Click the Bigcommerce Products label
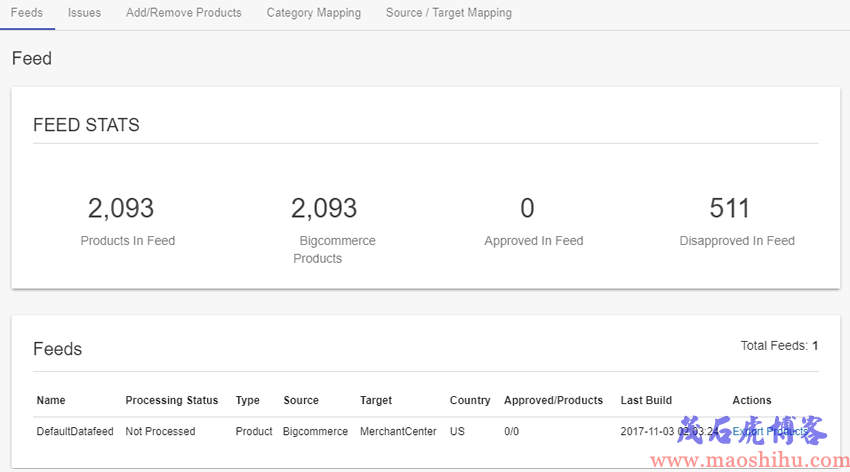The height and width of the screenshot is (472, 850). point(334,249)
